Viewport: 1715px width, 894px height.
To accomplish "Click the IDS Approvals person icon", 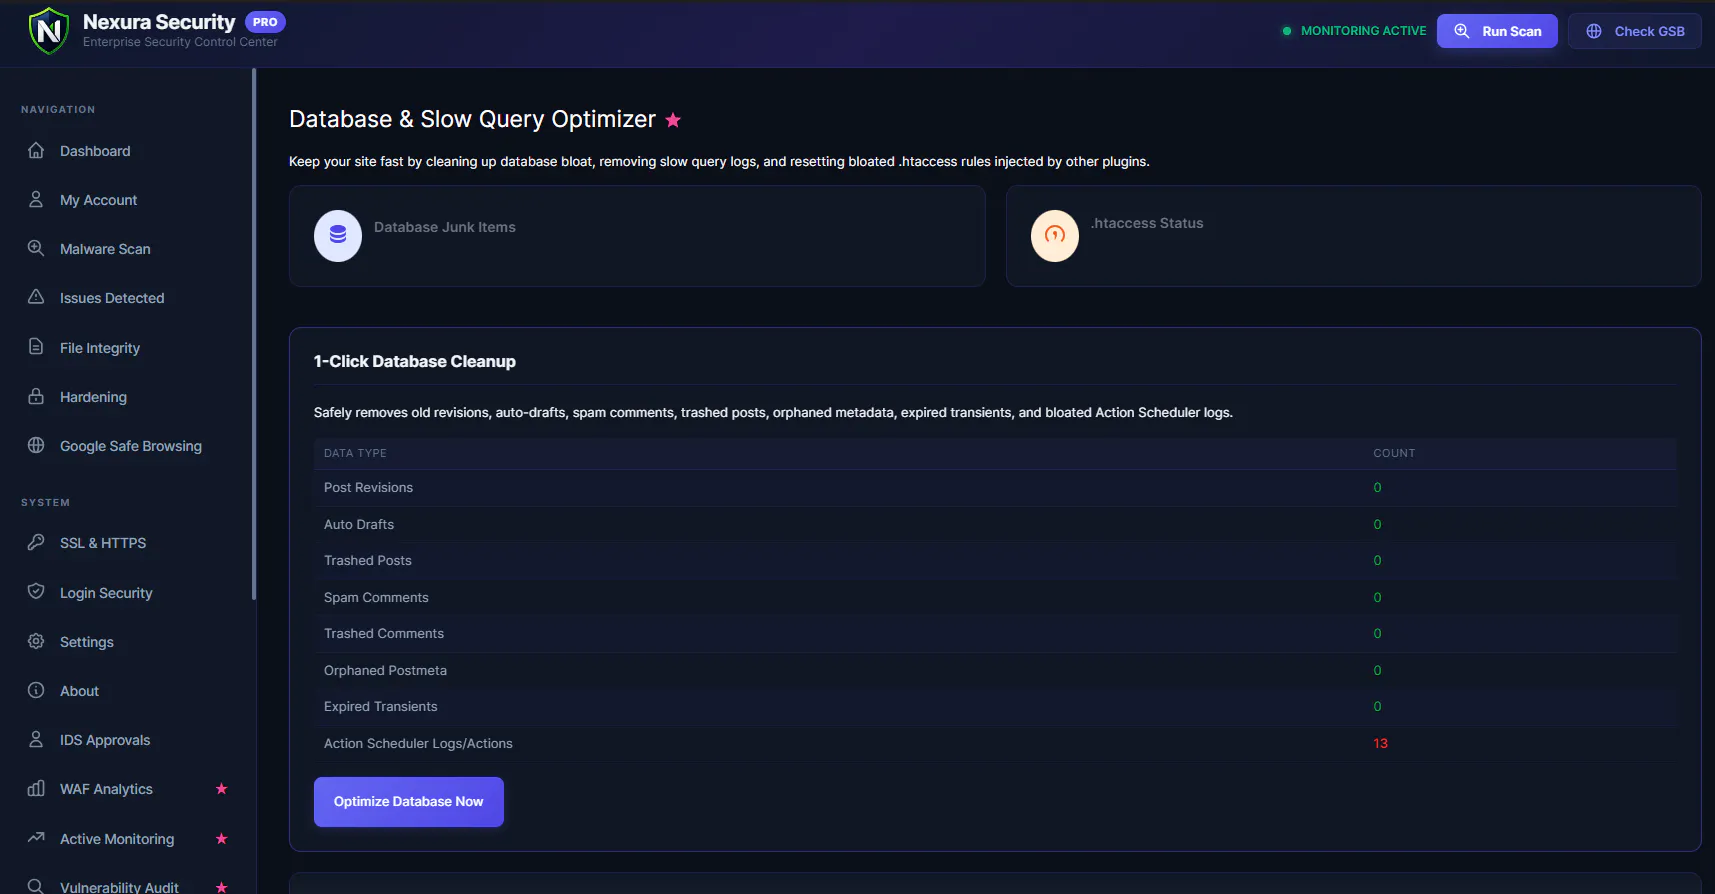I will point(36,739).
